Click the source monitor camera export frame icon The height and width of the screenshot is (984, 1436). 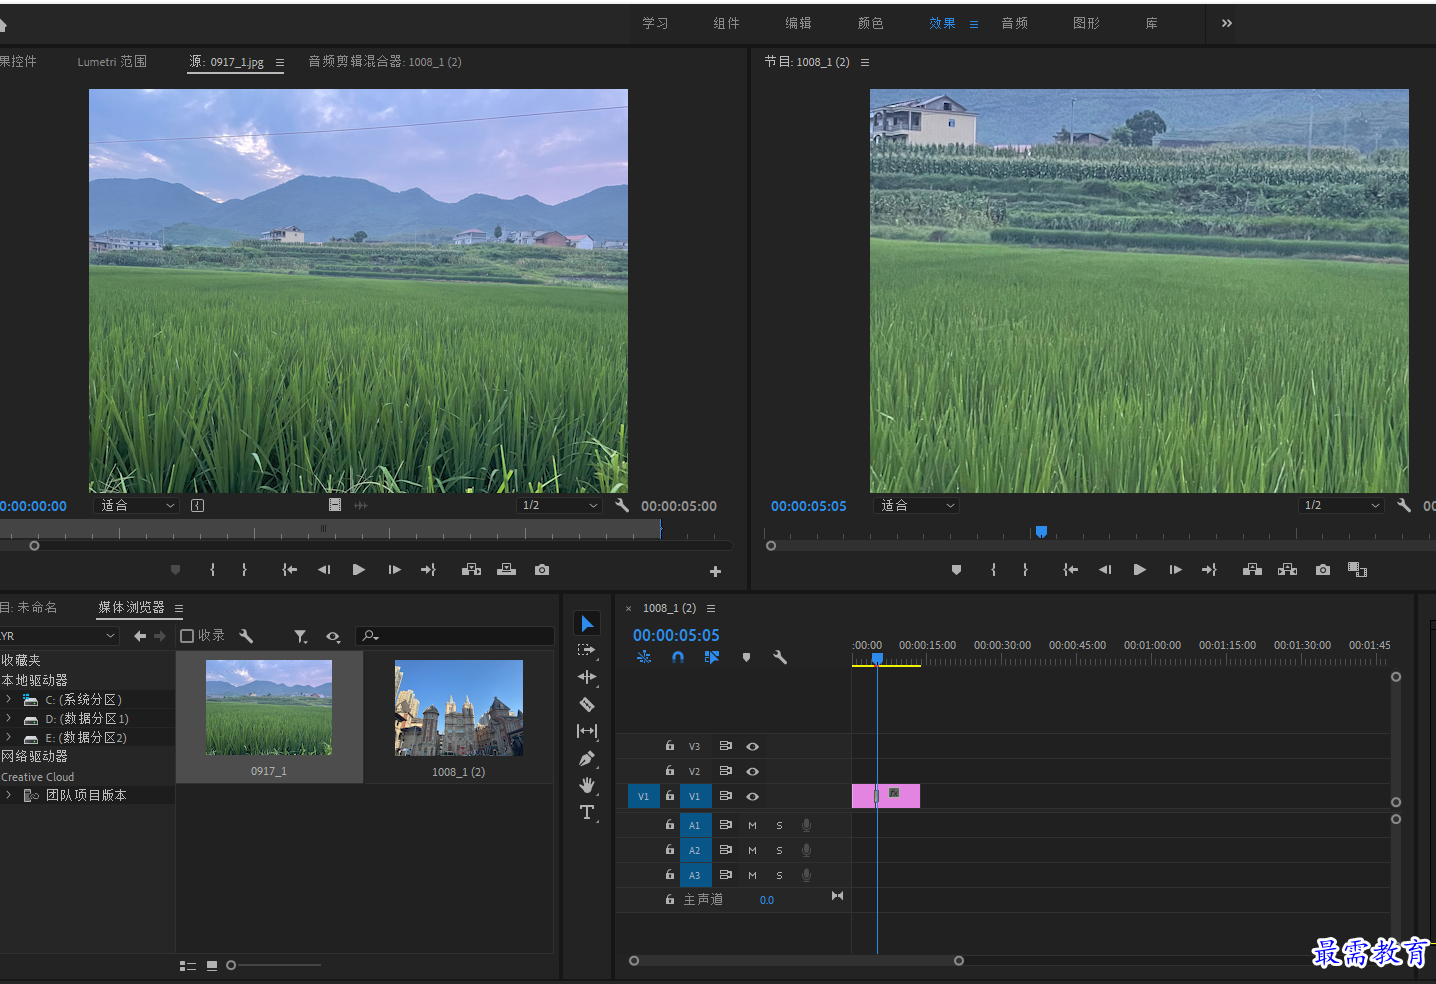pyautogui.click(x=542, y=570)
